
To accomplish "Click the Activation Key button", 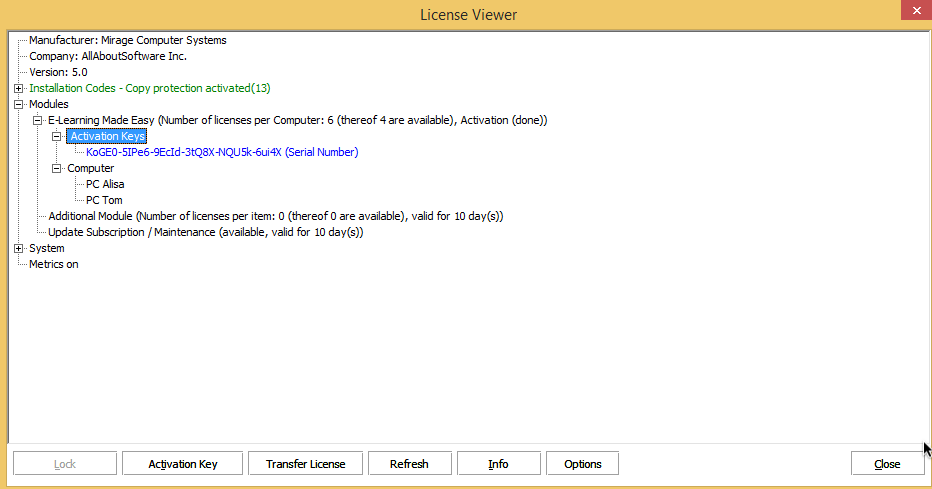I will [x=182, y=464].
